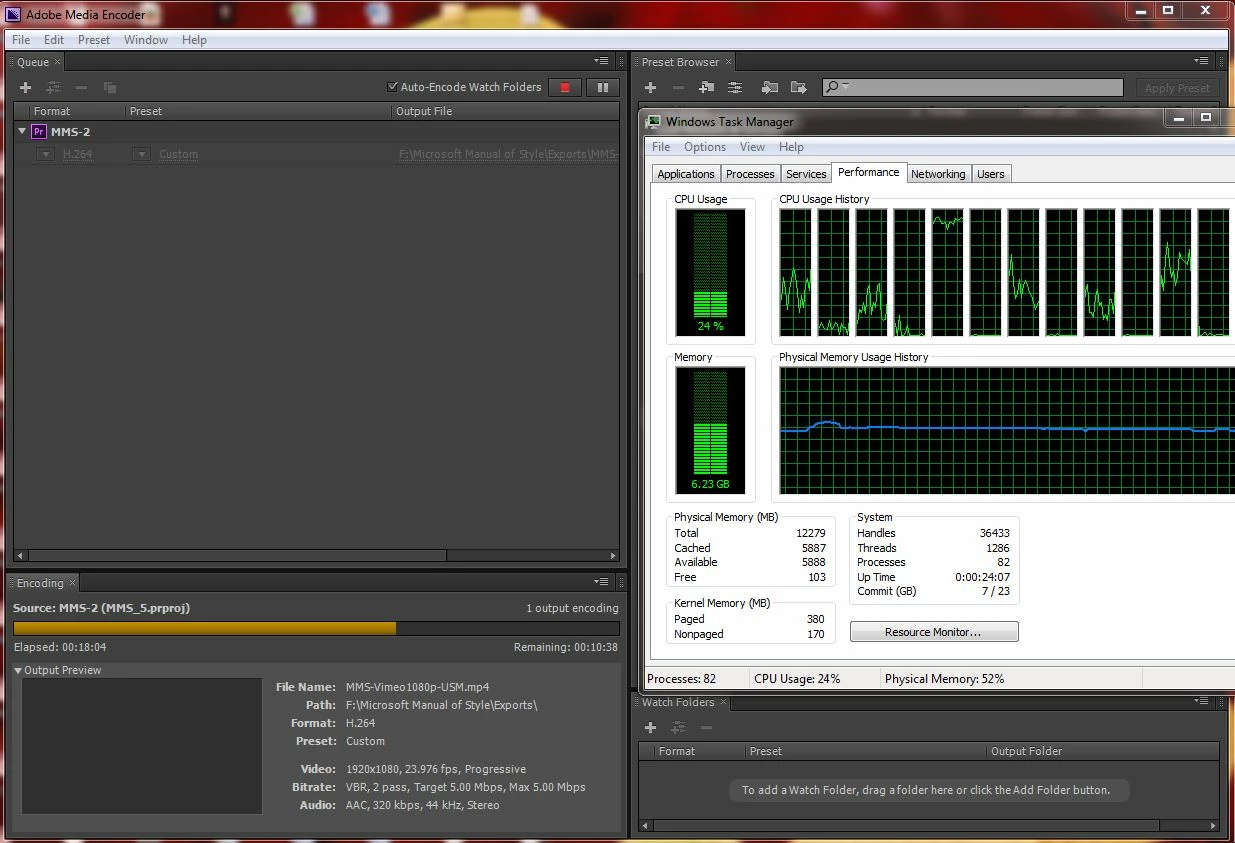The image size is (1235, 843).
Task: Remove folder in Watch Folders panel
Action: pyautogui.click(x=706, y=728)
